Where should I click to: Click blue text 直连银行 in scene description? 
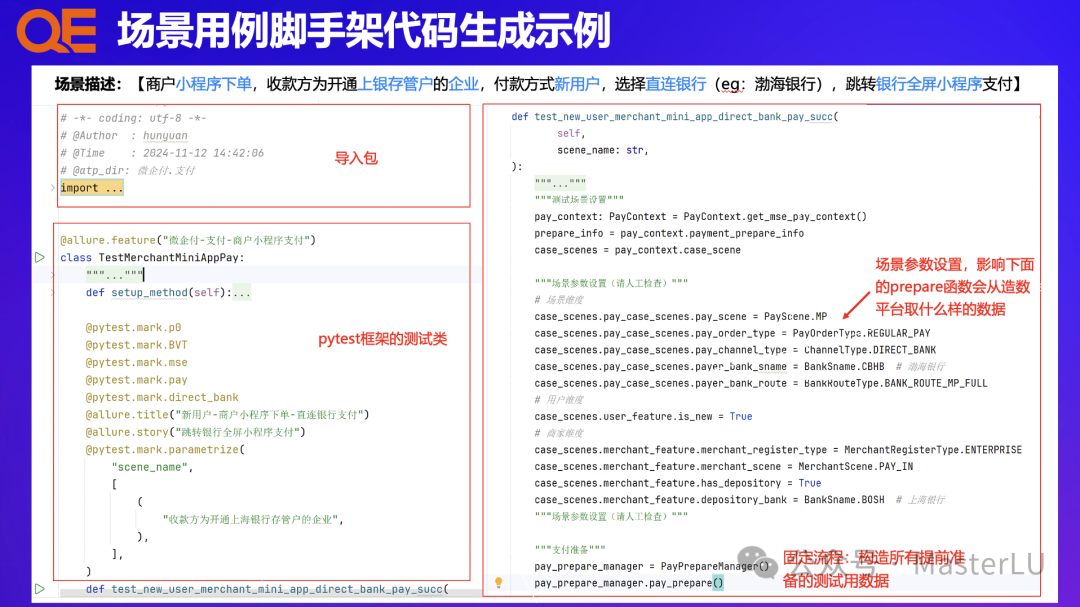click(676, 84)
